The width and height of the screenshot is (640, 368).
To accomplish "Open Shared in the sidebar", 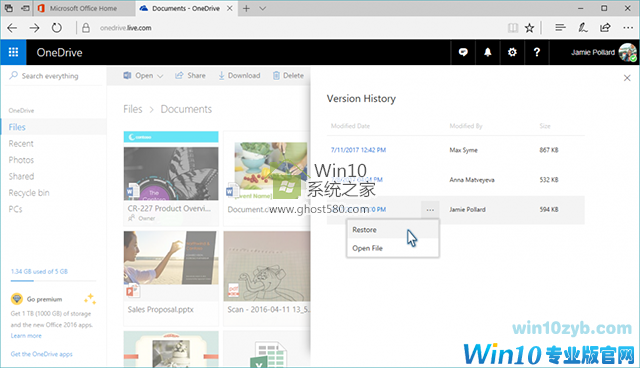I will (21, 176).
